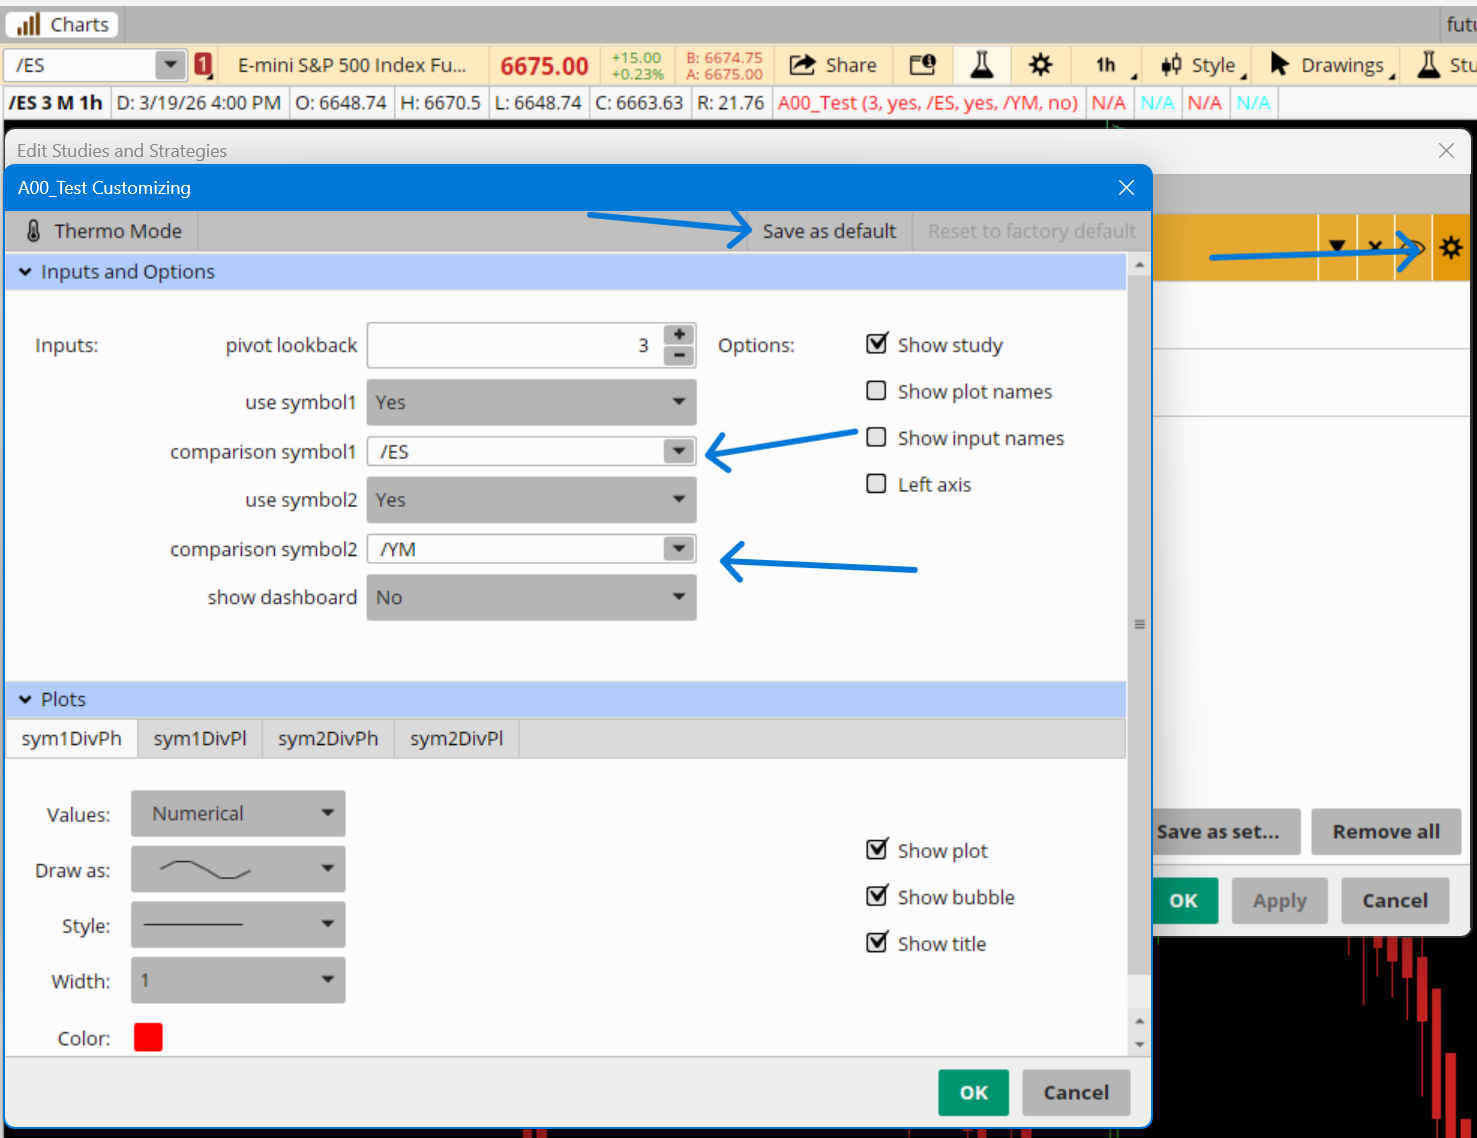
Task: Open the Edit Studies beaker icon
Action: 981,65
